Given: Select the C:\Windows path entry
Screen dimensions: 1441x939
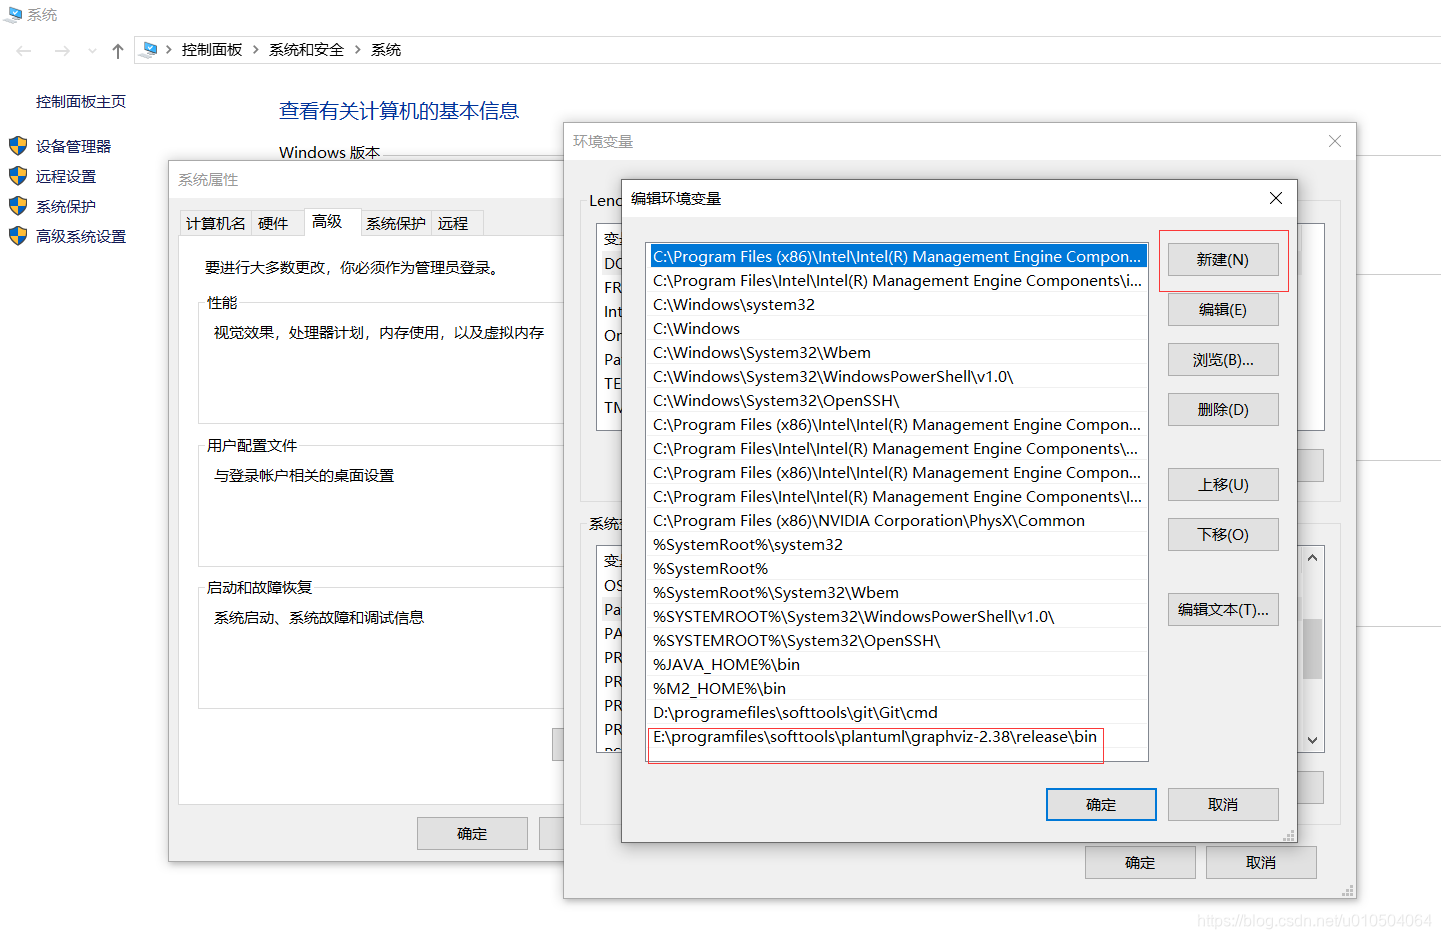Looking at the screenshot, I should pos(897,328).
